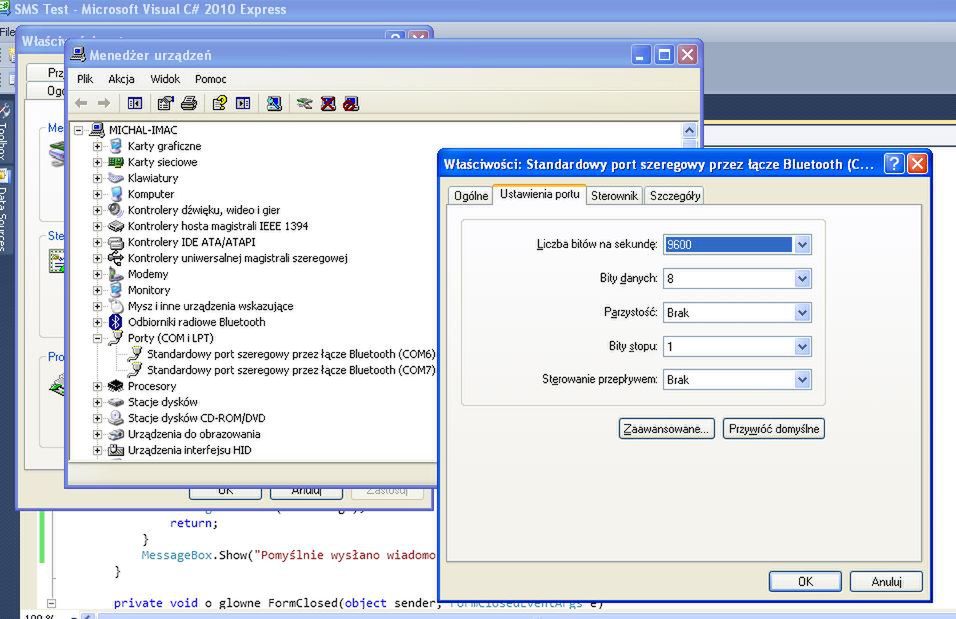Click the Urządzenia do obrazowania camera icon
Viewport: 956px width, 619px height.
(116, 434)
